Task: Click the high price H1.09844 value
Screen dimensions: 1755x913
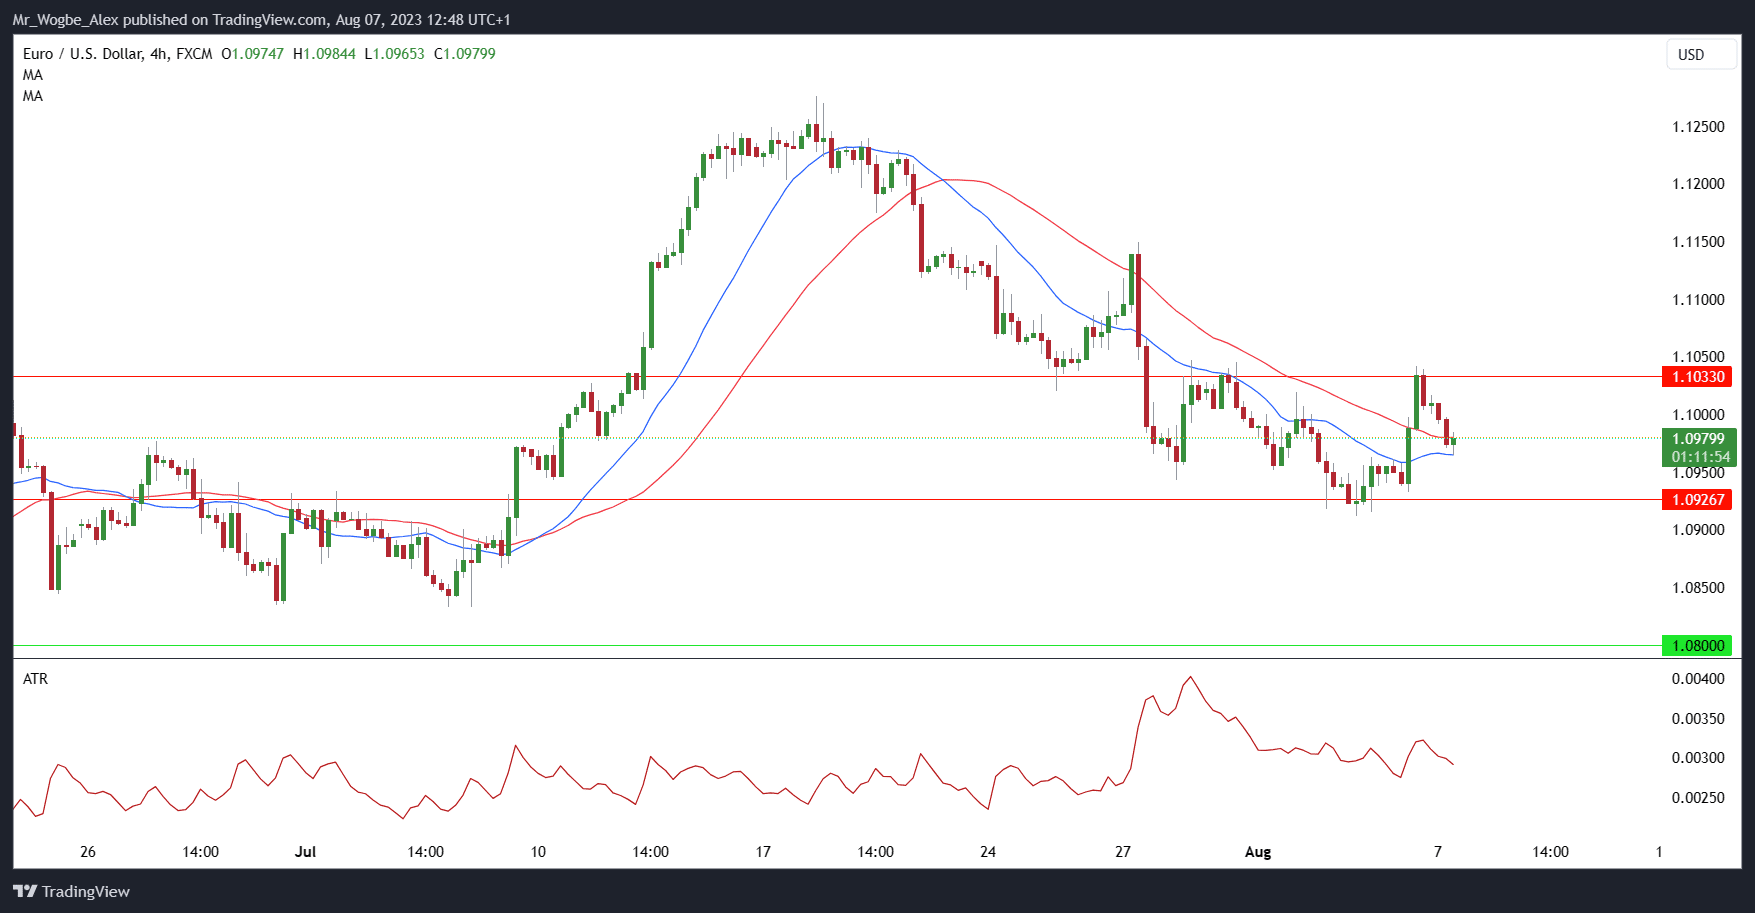Action: click(324, 54)
